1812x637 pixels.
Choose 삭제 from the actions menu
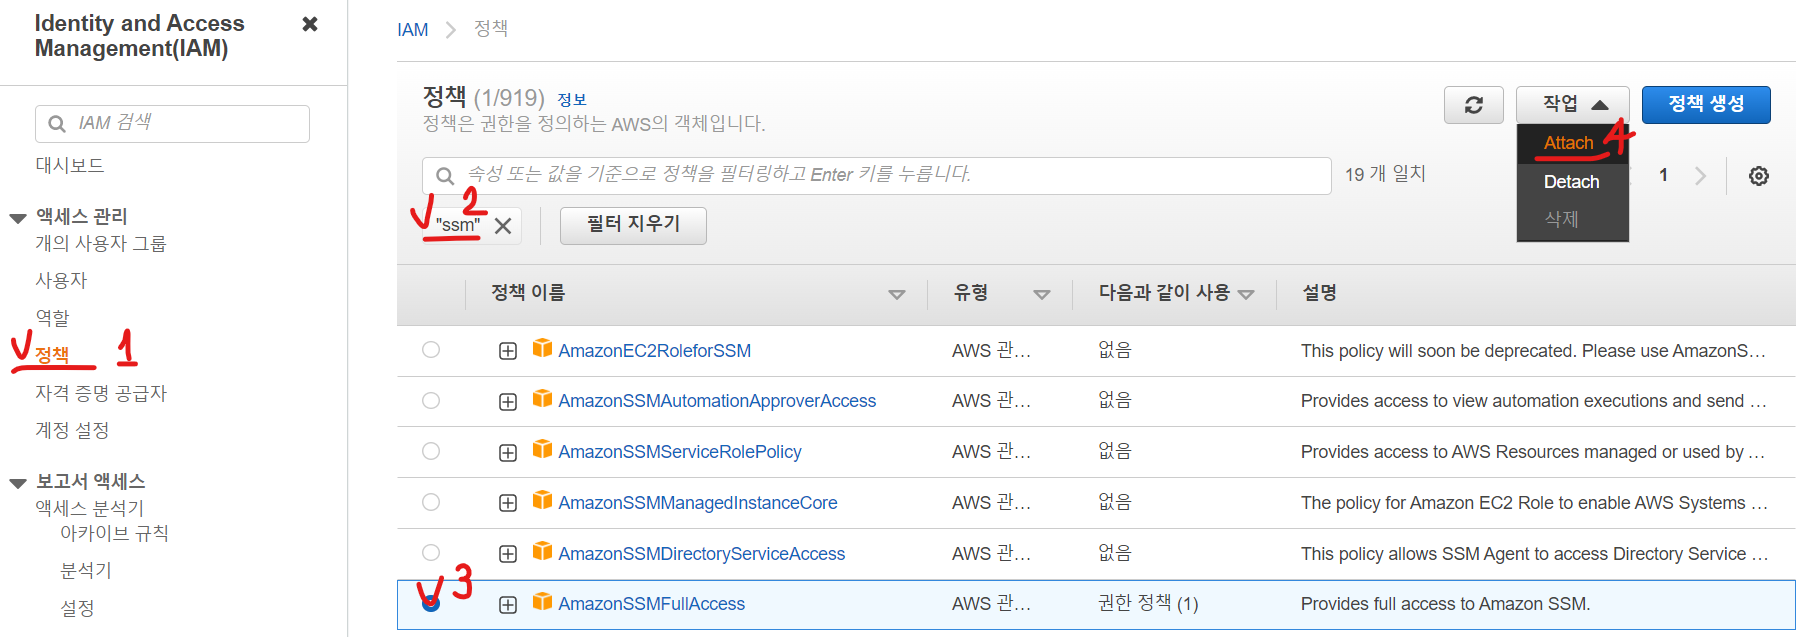(1561, 219)
